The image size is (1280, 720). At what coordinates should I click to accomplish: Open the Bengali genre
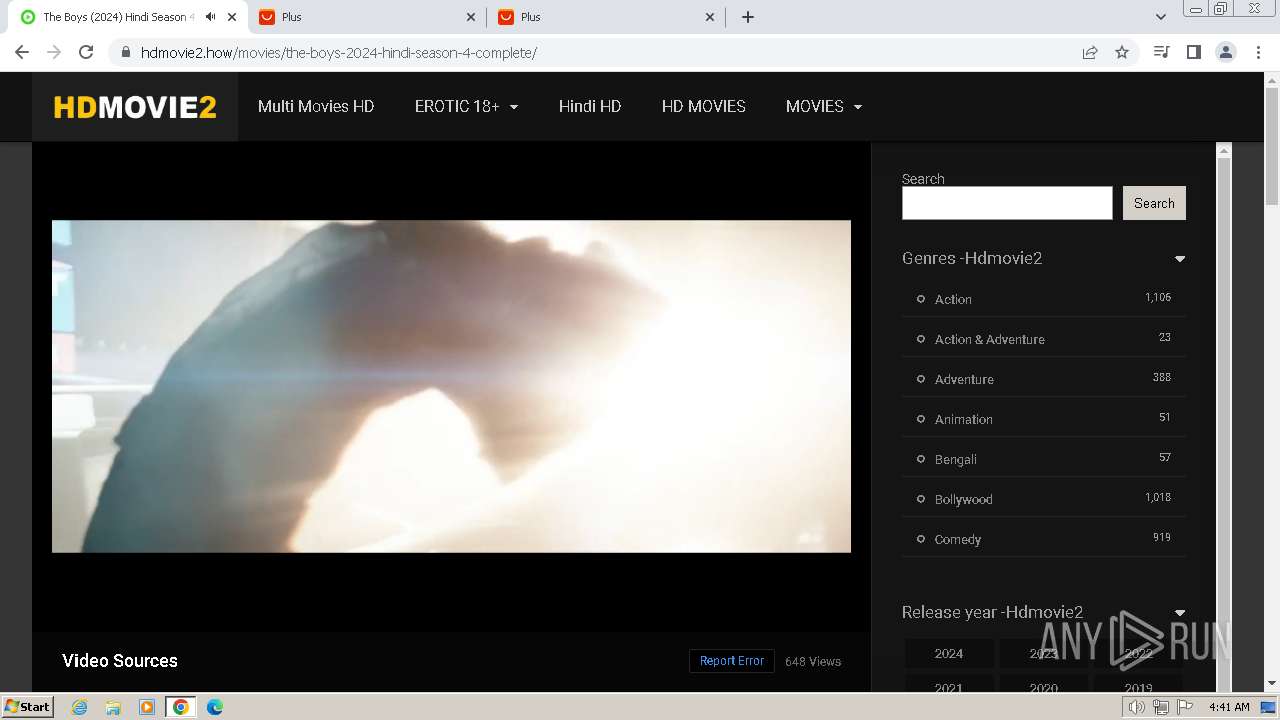point(955,459)
